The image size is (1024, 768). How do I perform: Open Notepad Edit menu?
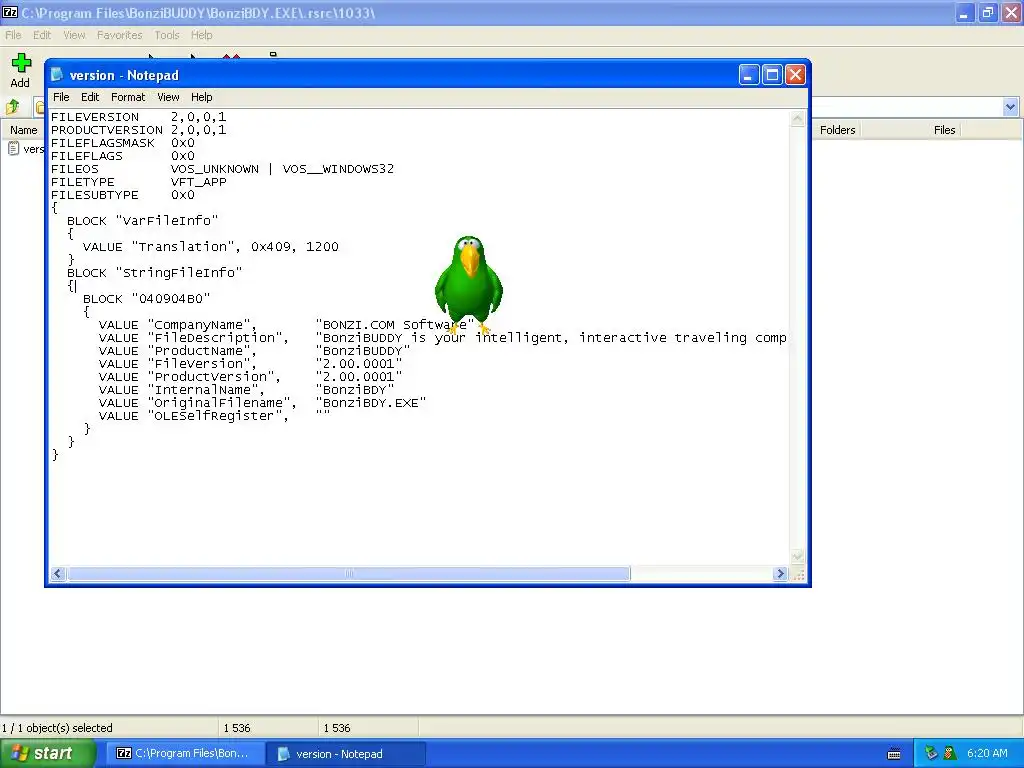(90, 97)
